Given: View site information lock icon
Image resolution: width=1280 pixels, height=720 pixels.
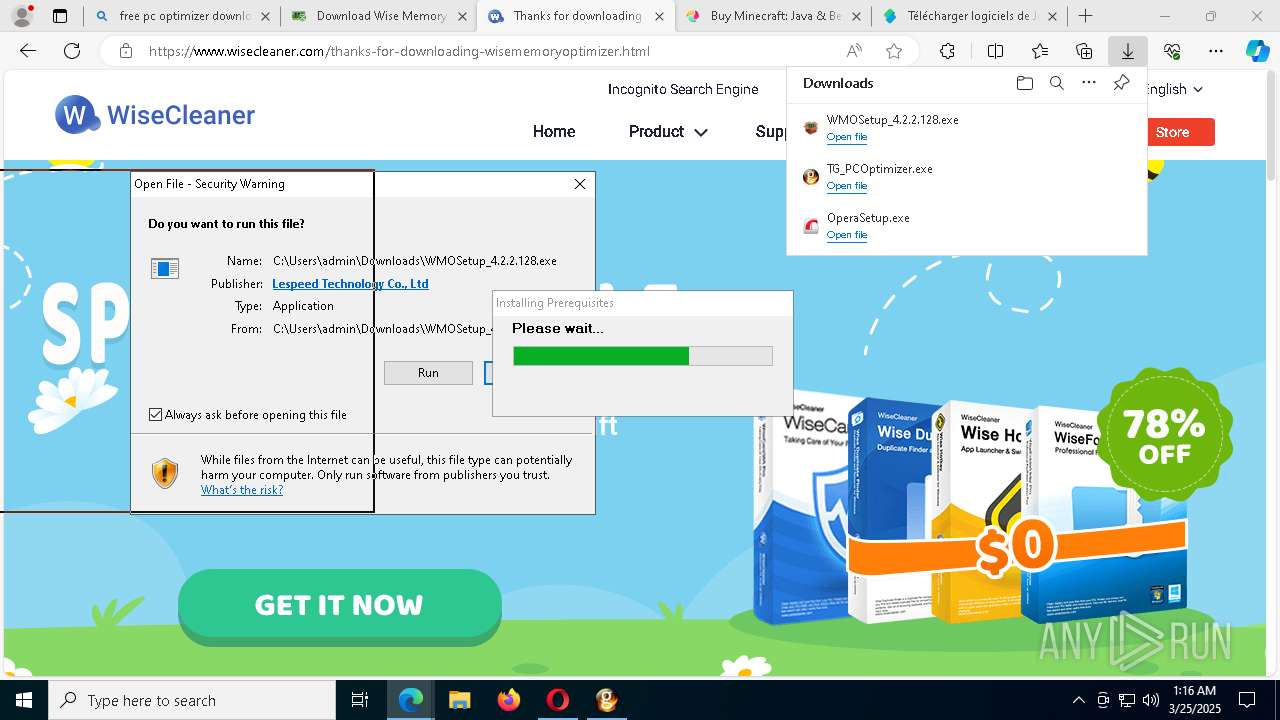Looking at the screenshot, I should pyautogui.click(x=125, y=52).
